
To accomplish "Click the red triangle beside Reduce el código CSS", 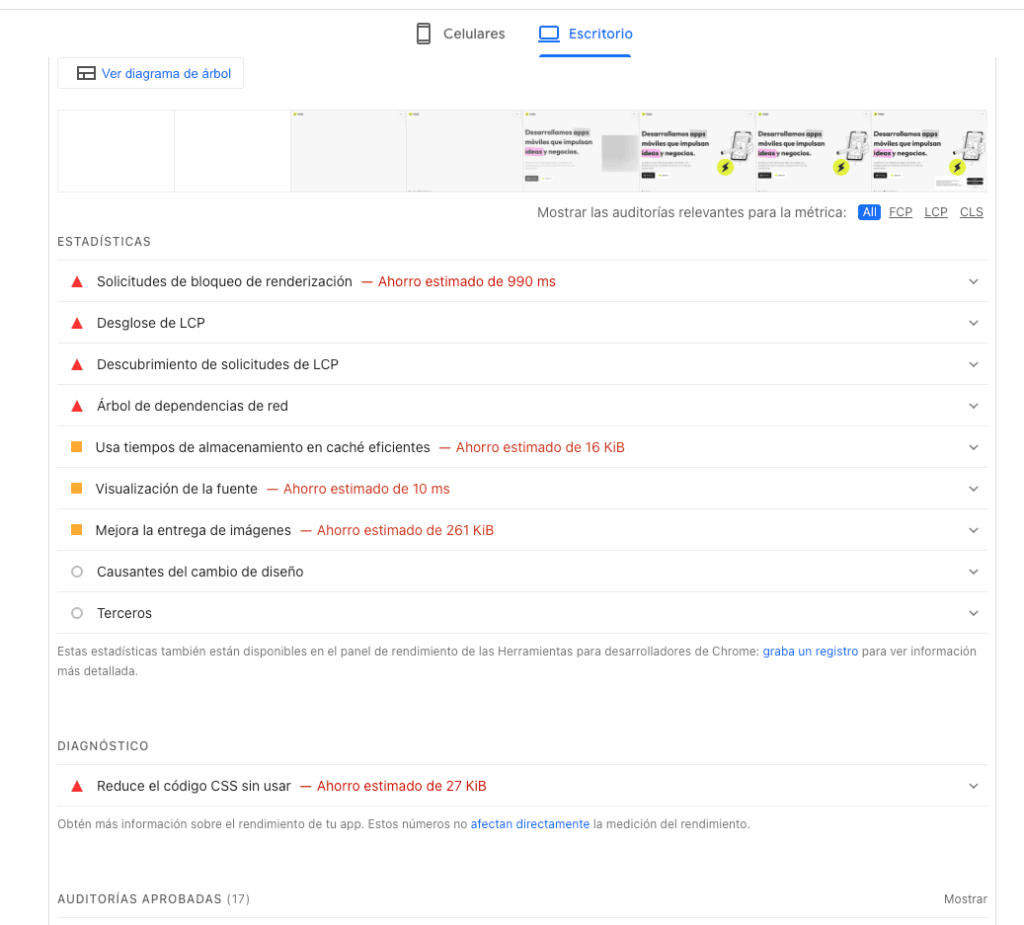I will [76, 785].
